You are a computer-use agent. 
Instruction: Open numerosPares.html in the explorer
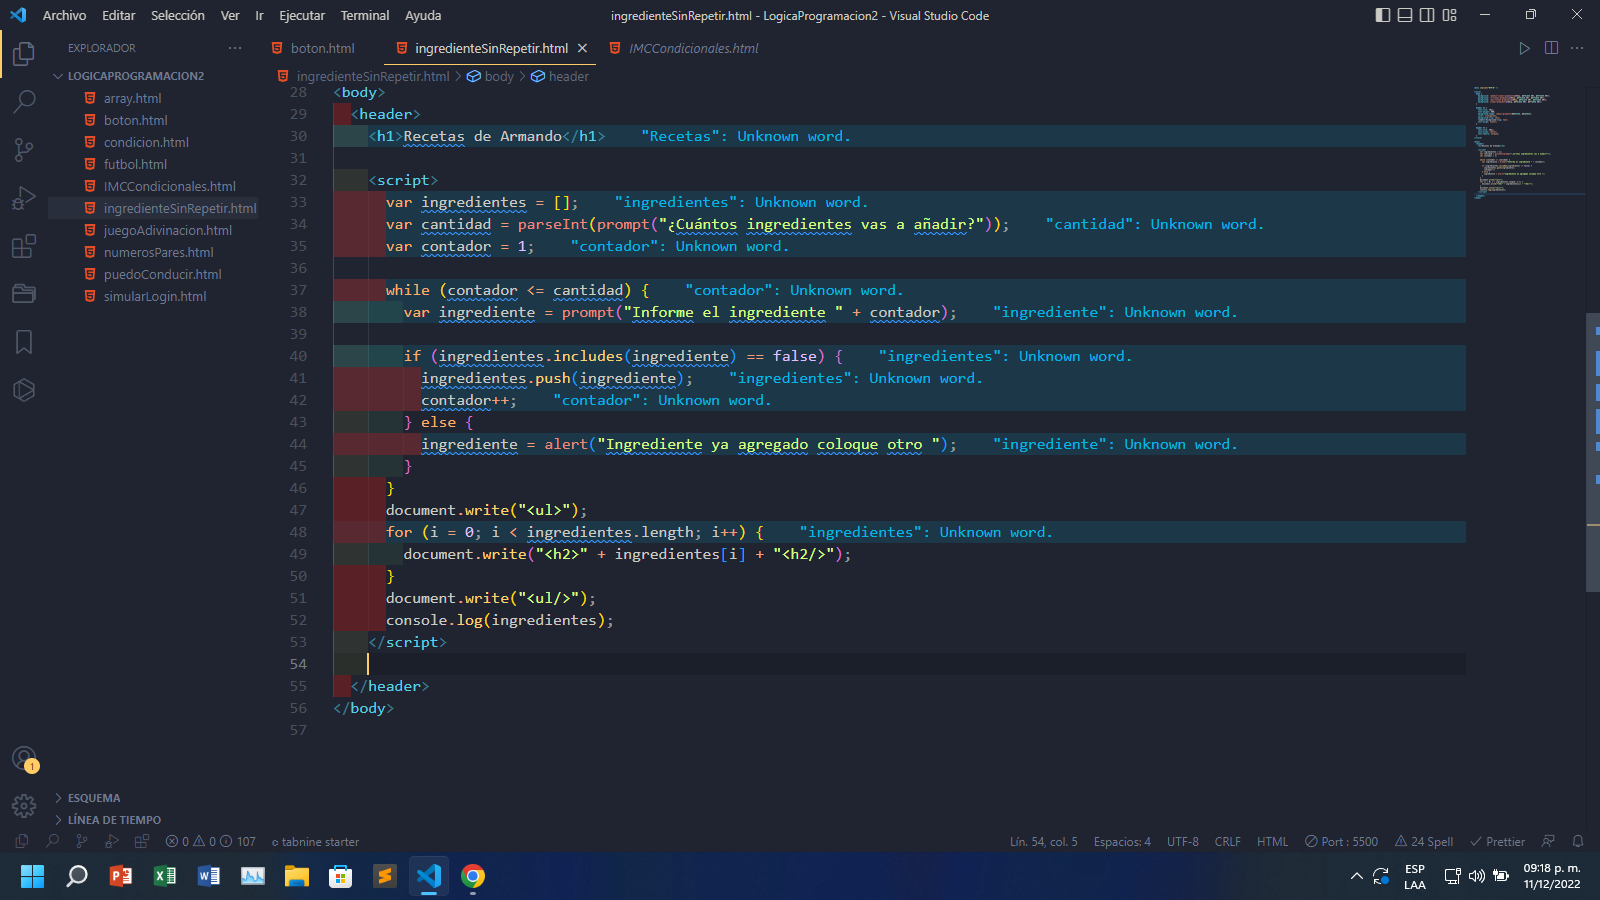click(158, 252)
